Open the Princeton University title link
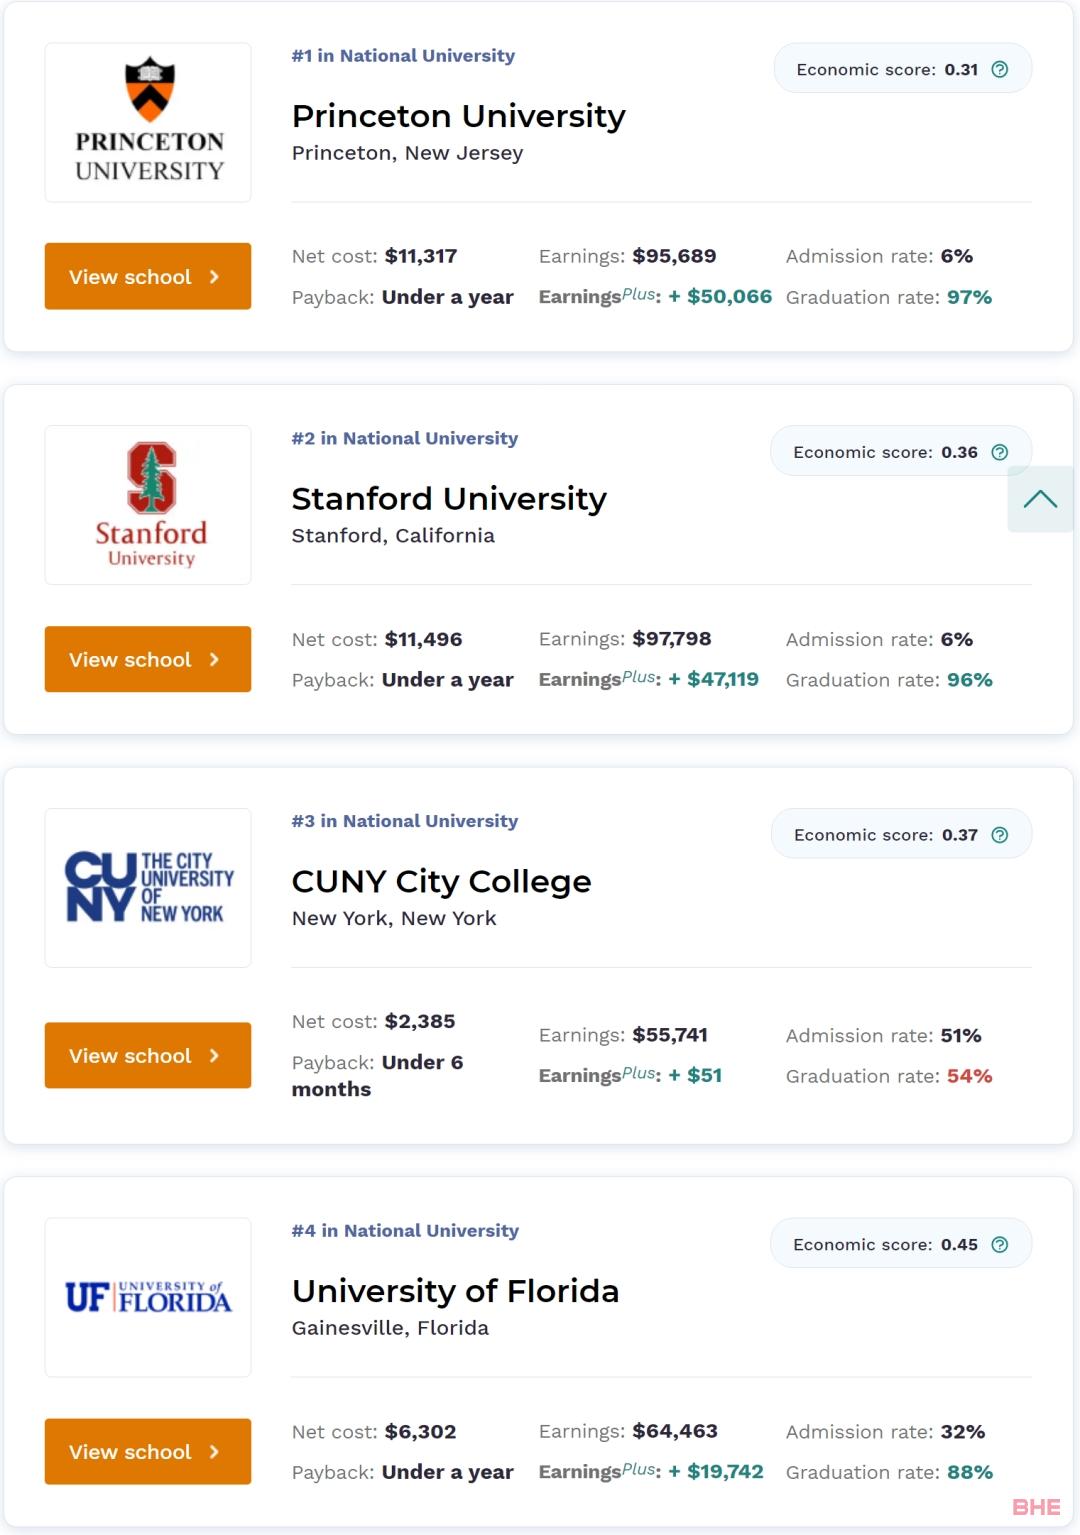Image resolution: width=1080 pixels, height=1535 pixels. coord(459,116)
